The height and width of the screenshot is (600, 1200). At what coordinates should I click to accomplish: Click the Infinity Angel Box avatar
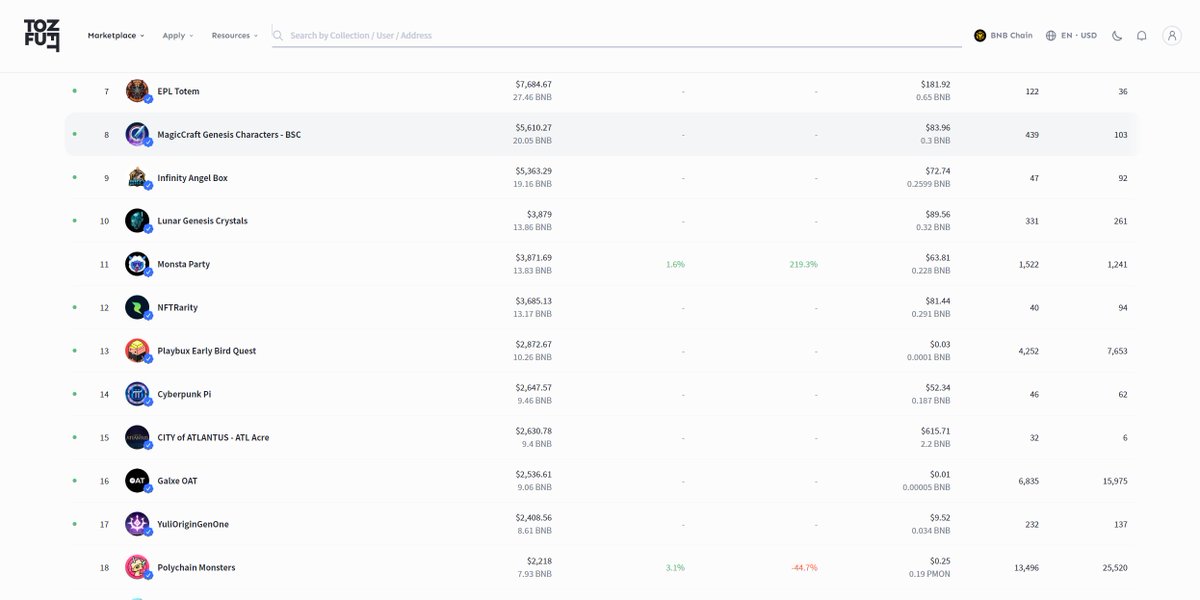point(138,178)
